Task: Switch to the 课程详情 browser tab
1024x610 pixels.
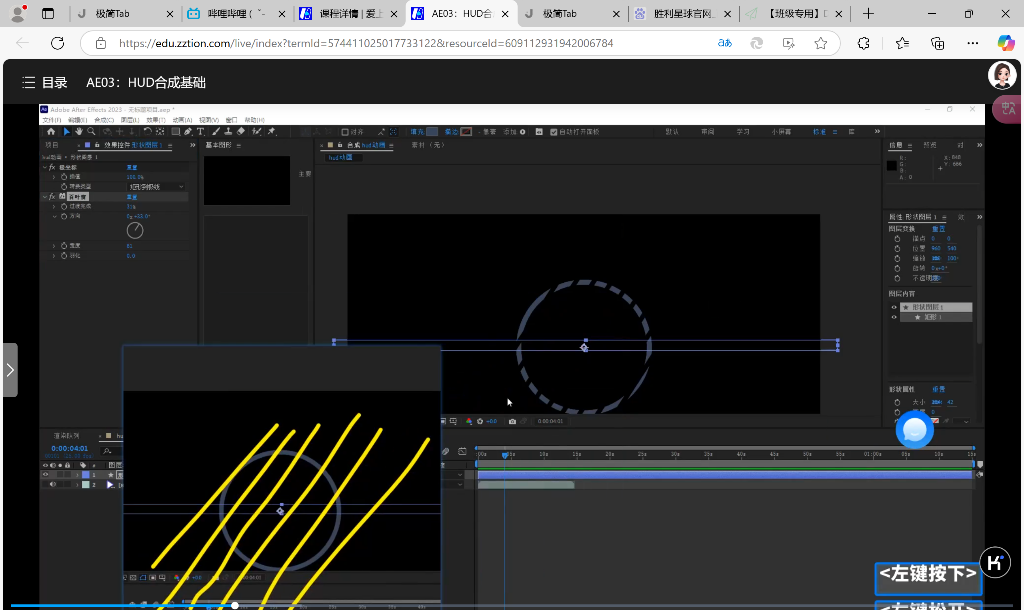Action: click(345, 14)
